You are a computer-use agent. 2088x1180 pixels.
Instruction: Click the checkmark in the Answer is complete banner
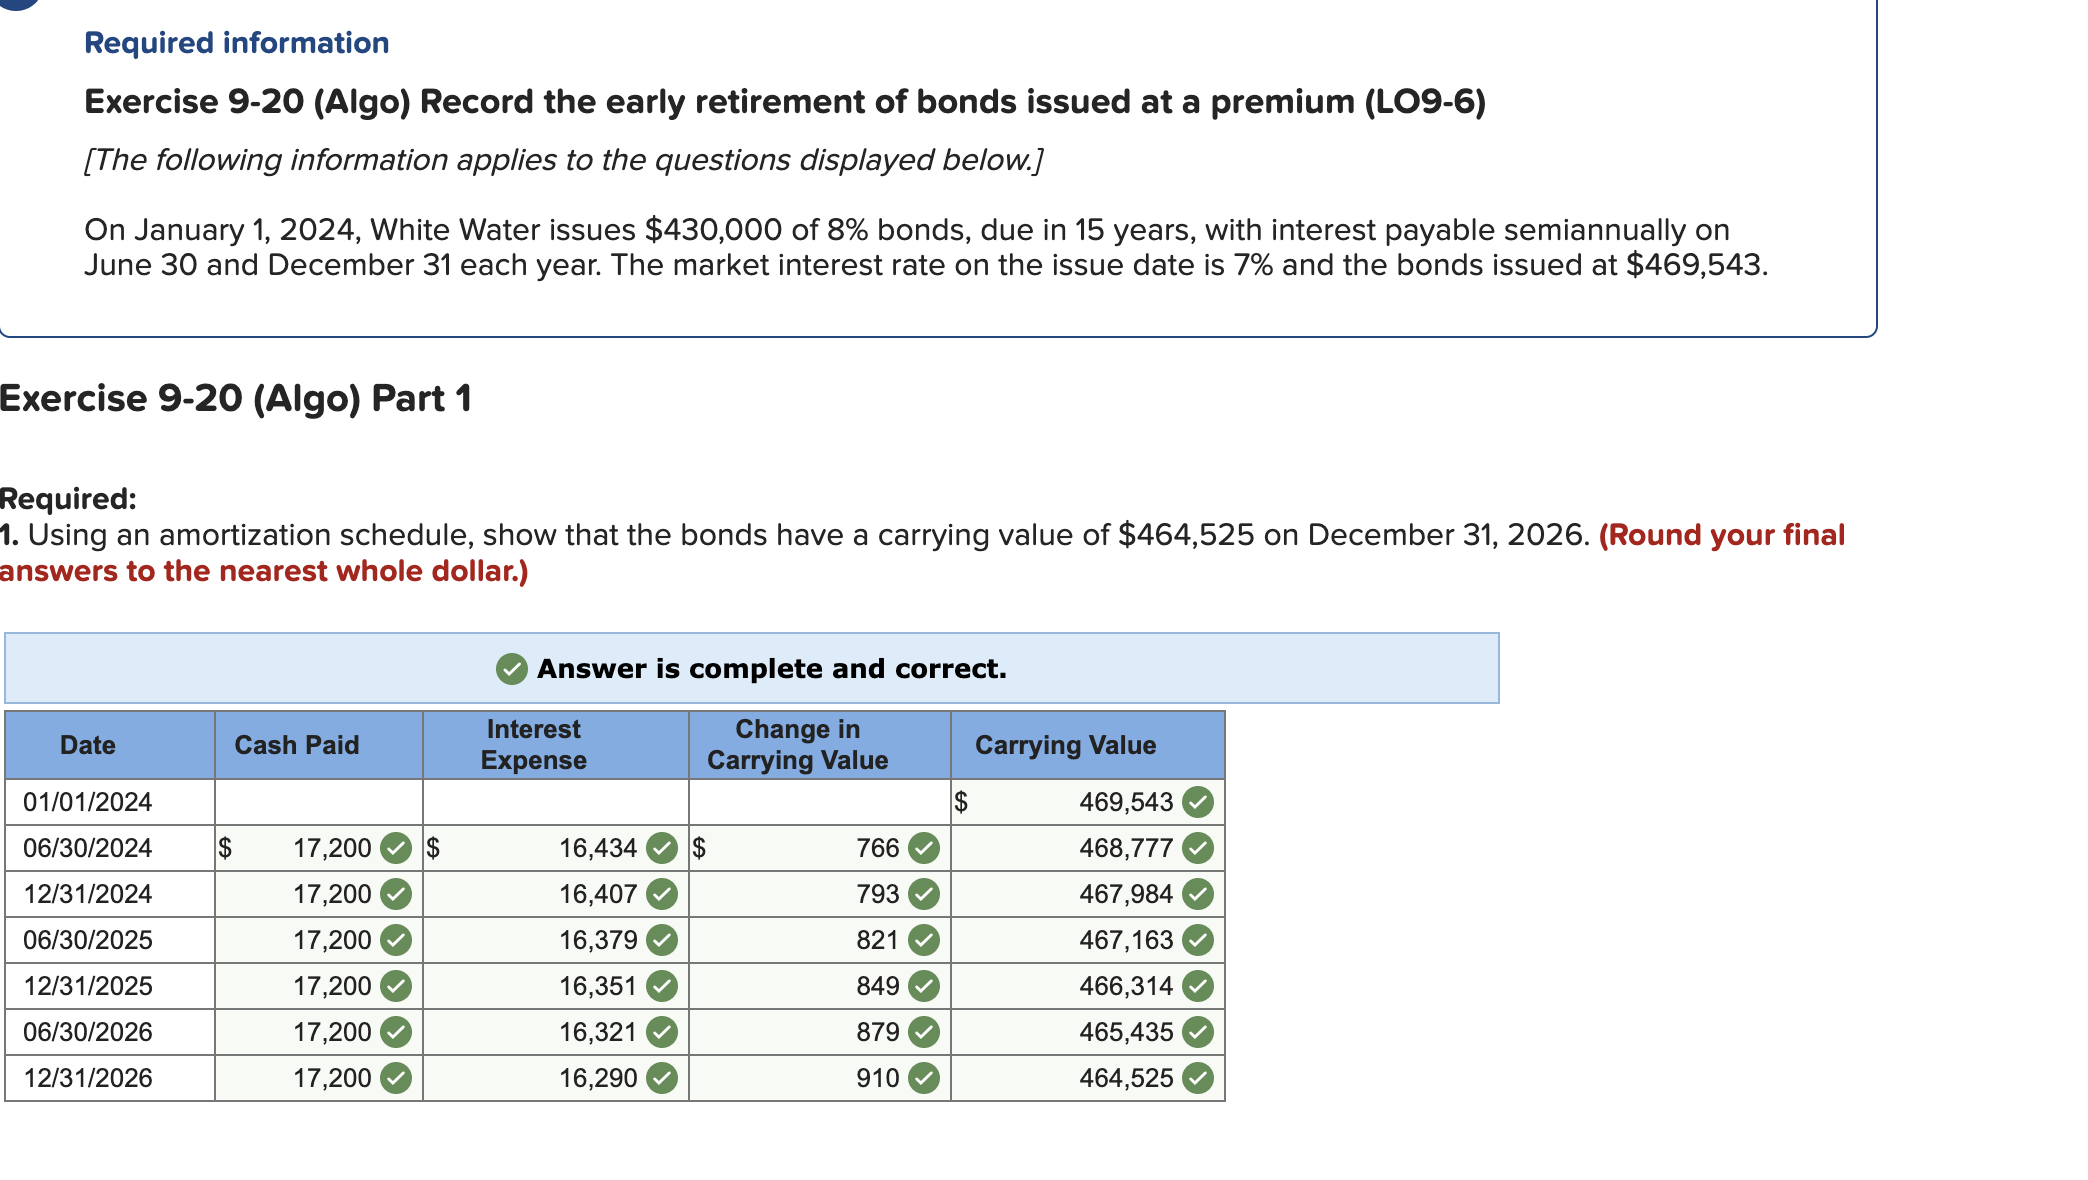pos(511,668)
